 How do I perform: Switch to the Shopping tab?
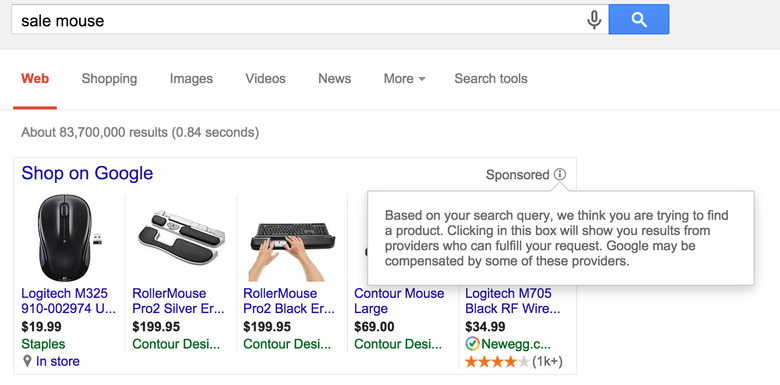tap(109, 79)
